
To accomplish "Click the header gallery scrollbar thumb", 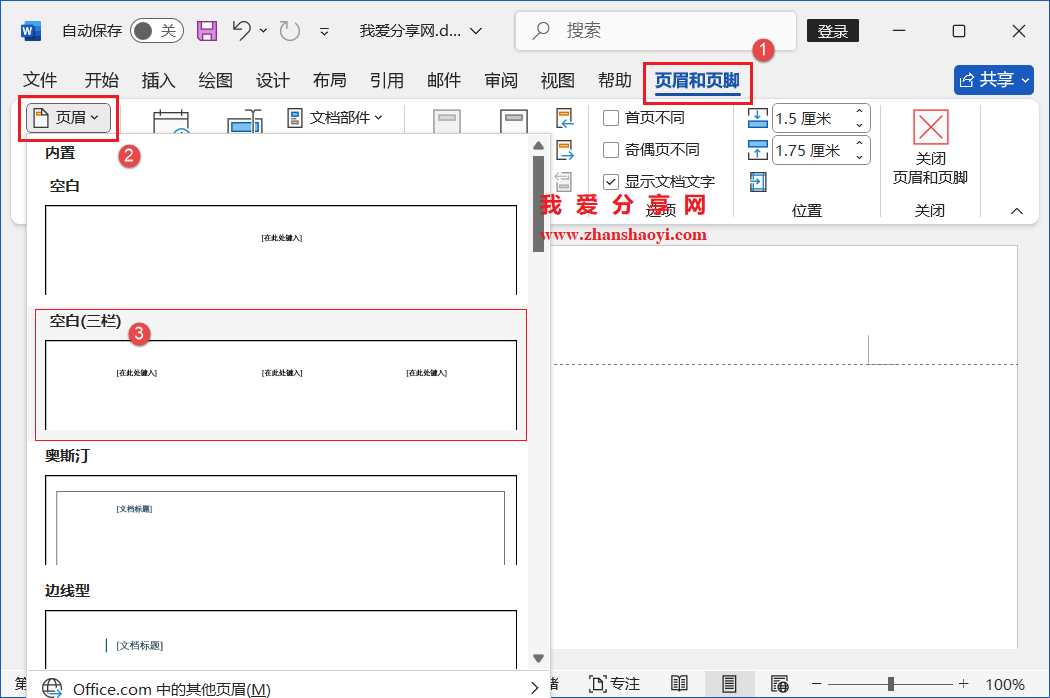I will [538, 204].
